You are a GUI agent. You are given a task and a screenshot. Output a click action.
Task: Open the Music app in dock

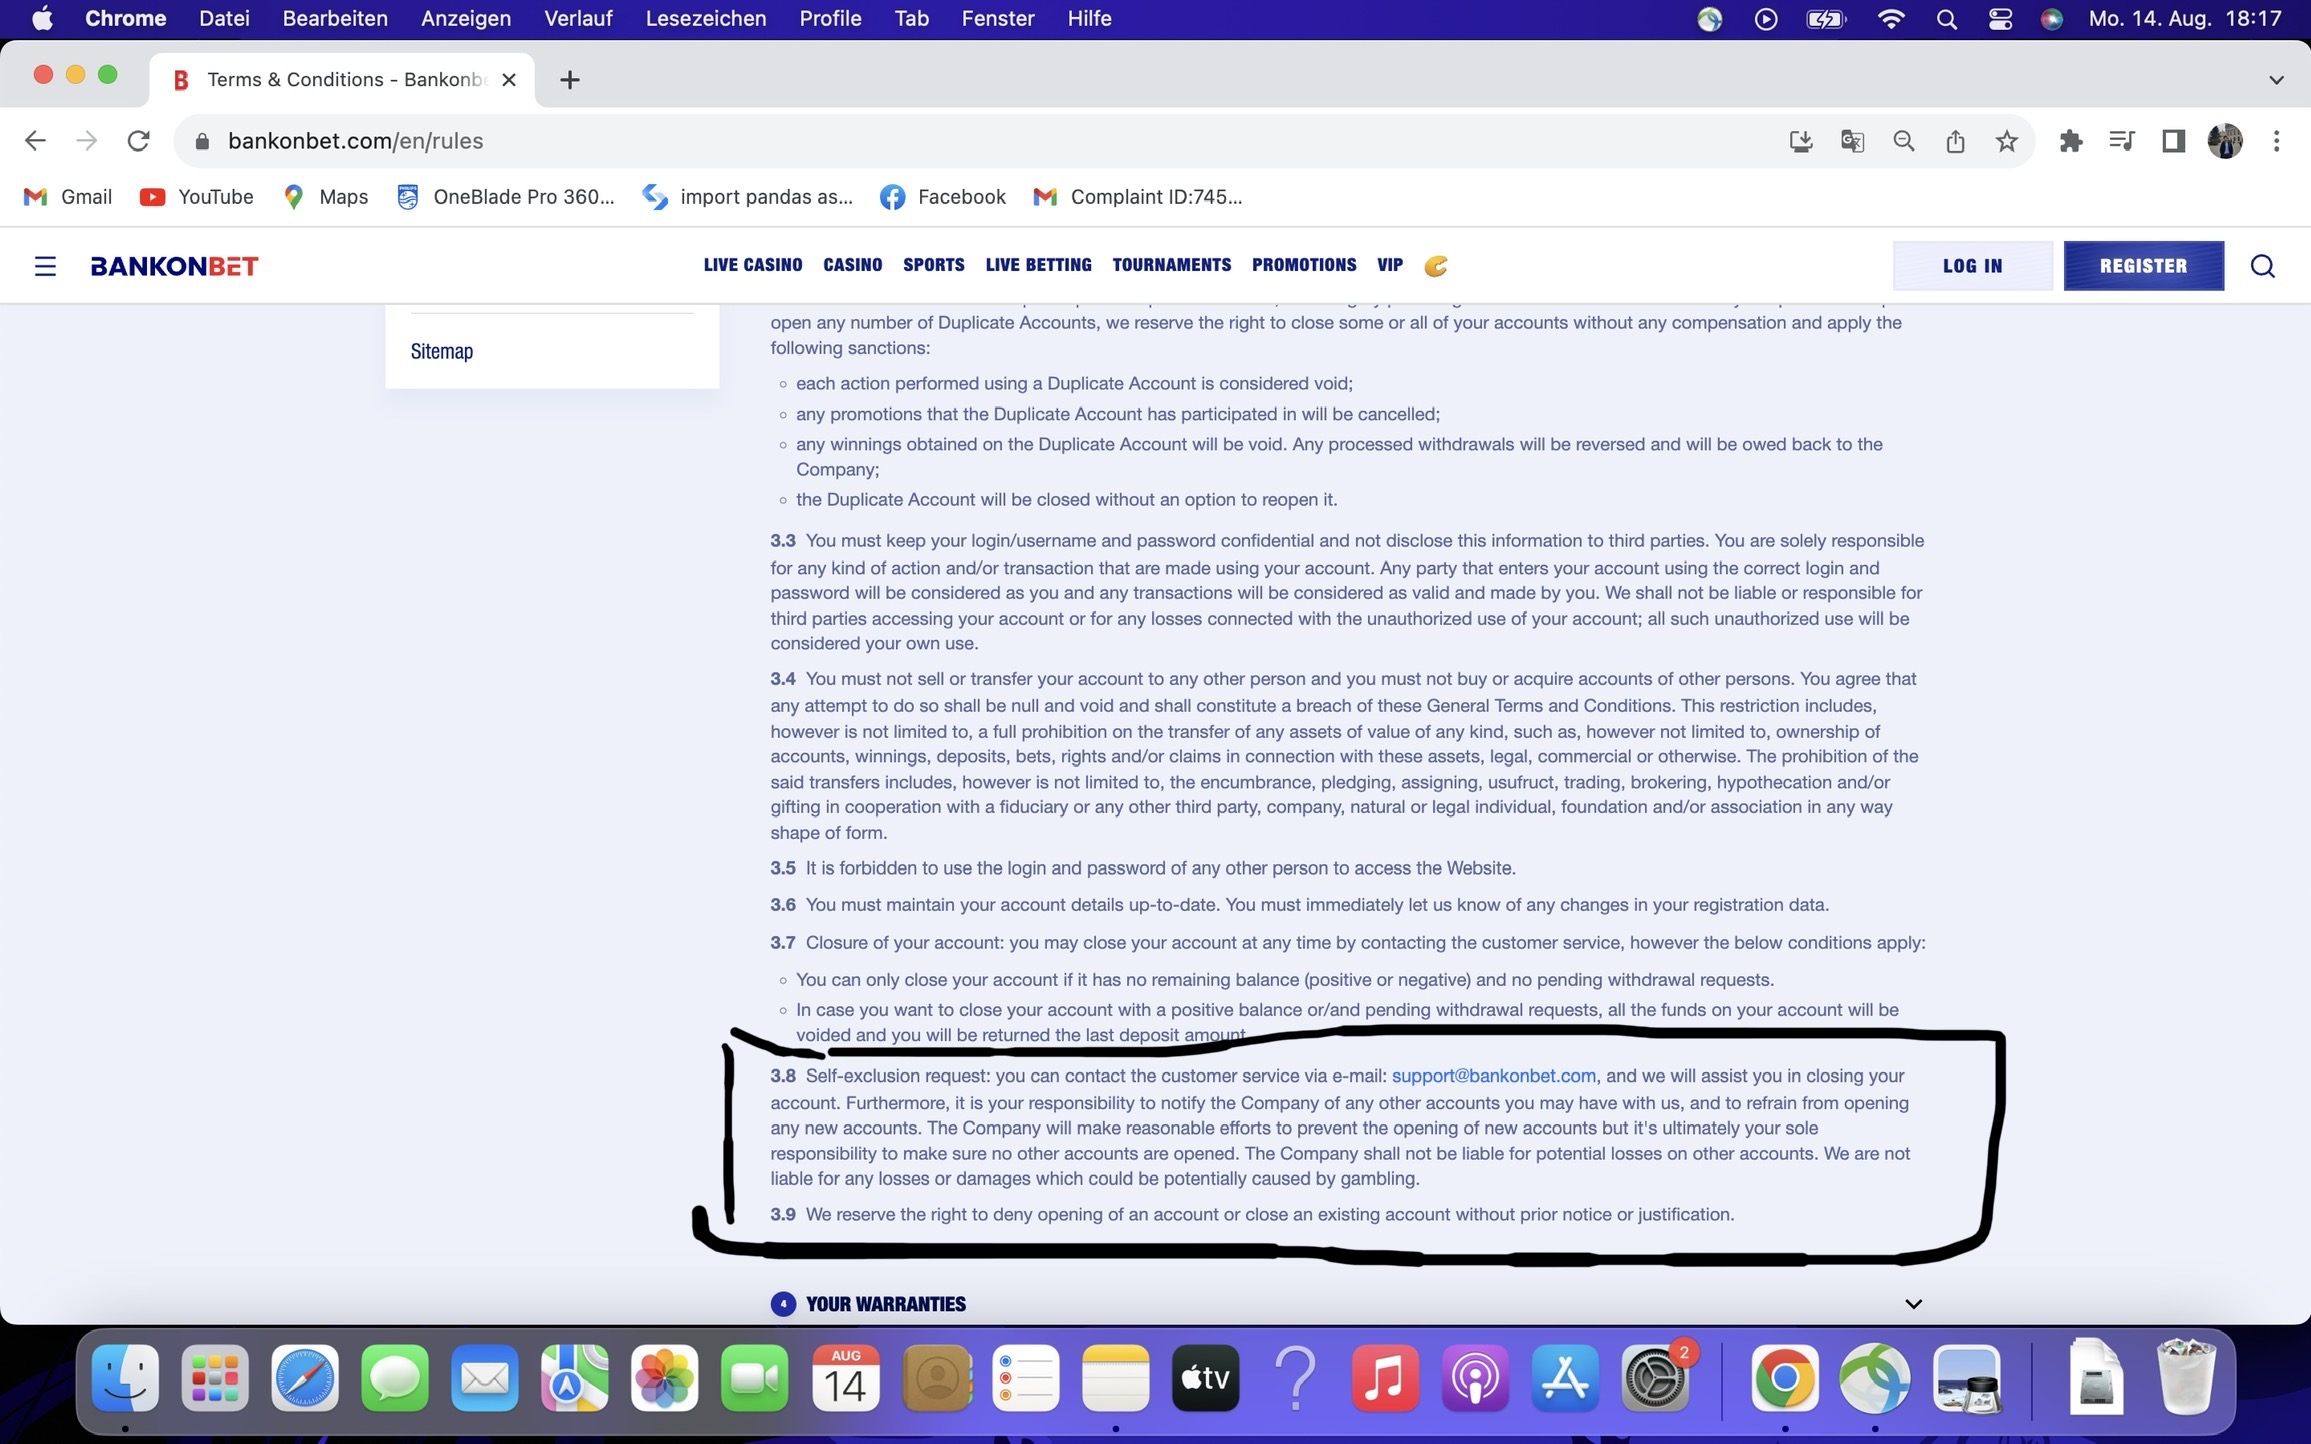[1385, 1378]
